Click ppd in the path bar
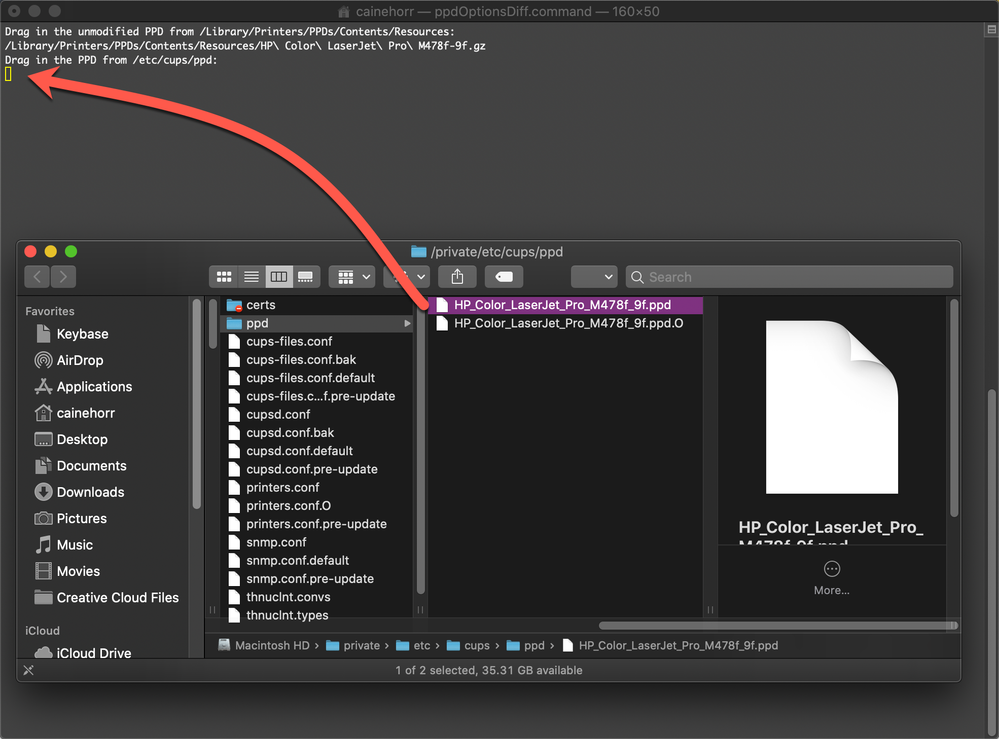The height and width of the screenshot is (739, 999). (526, 645)
